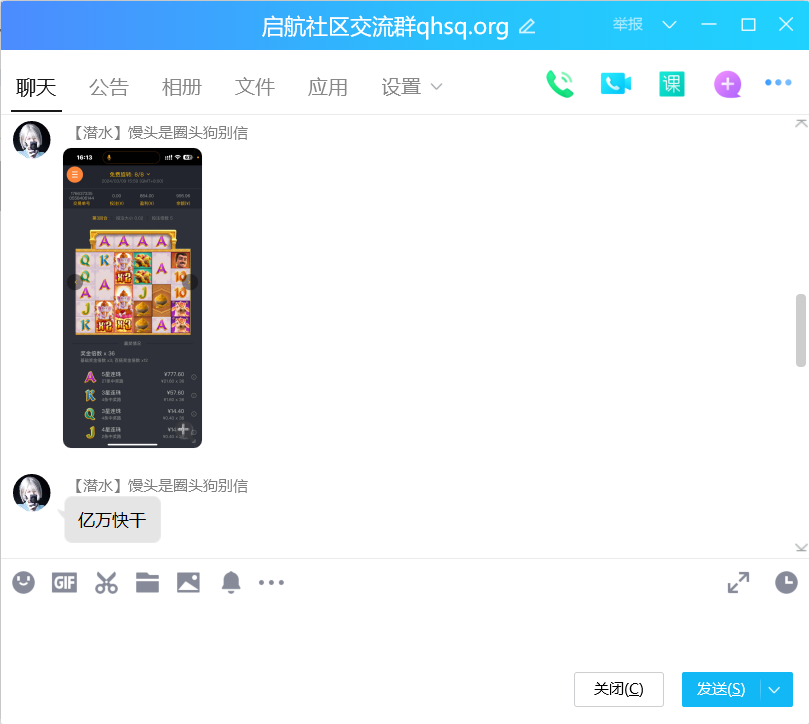Click the 发送(S) button
This screenshot has height=724, width=809.
721,689
